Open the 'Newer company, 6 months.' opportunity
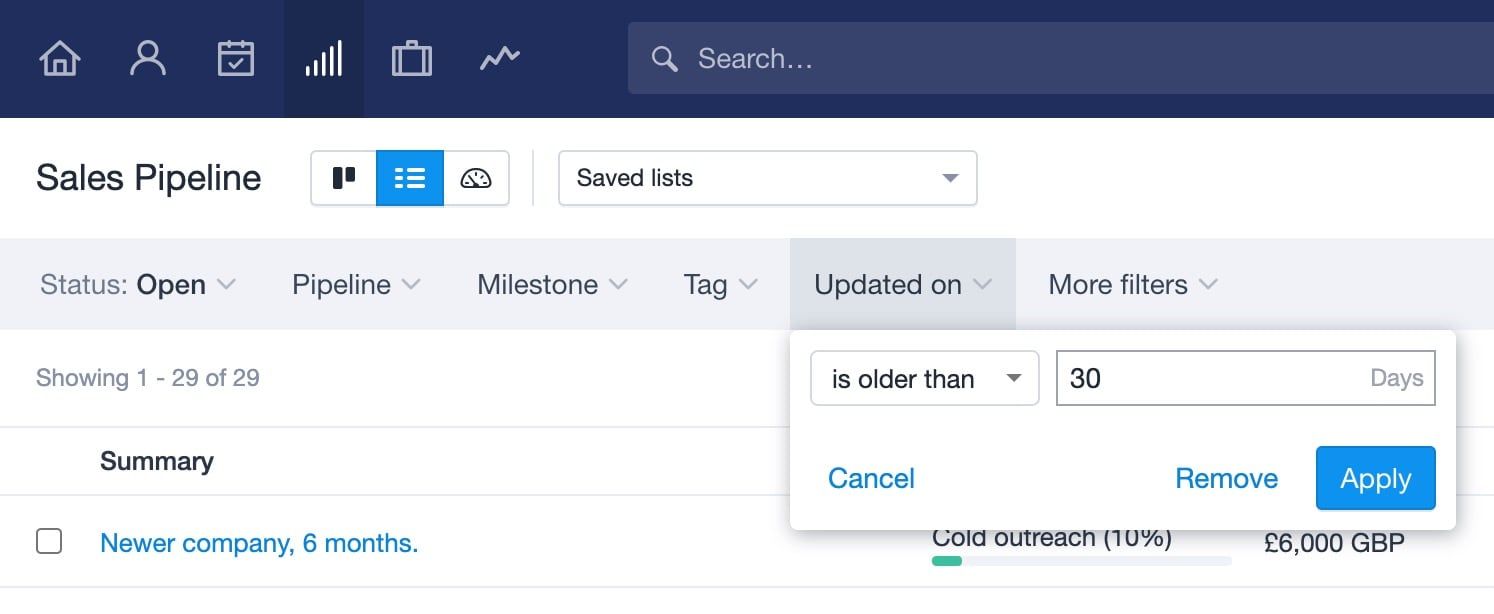The height and width of the screenshot is (614, 1494). tap(259, 543)
